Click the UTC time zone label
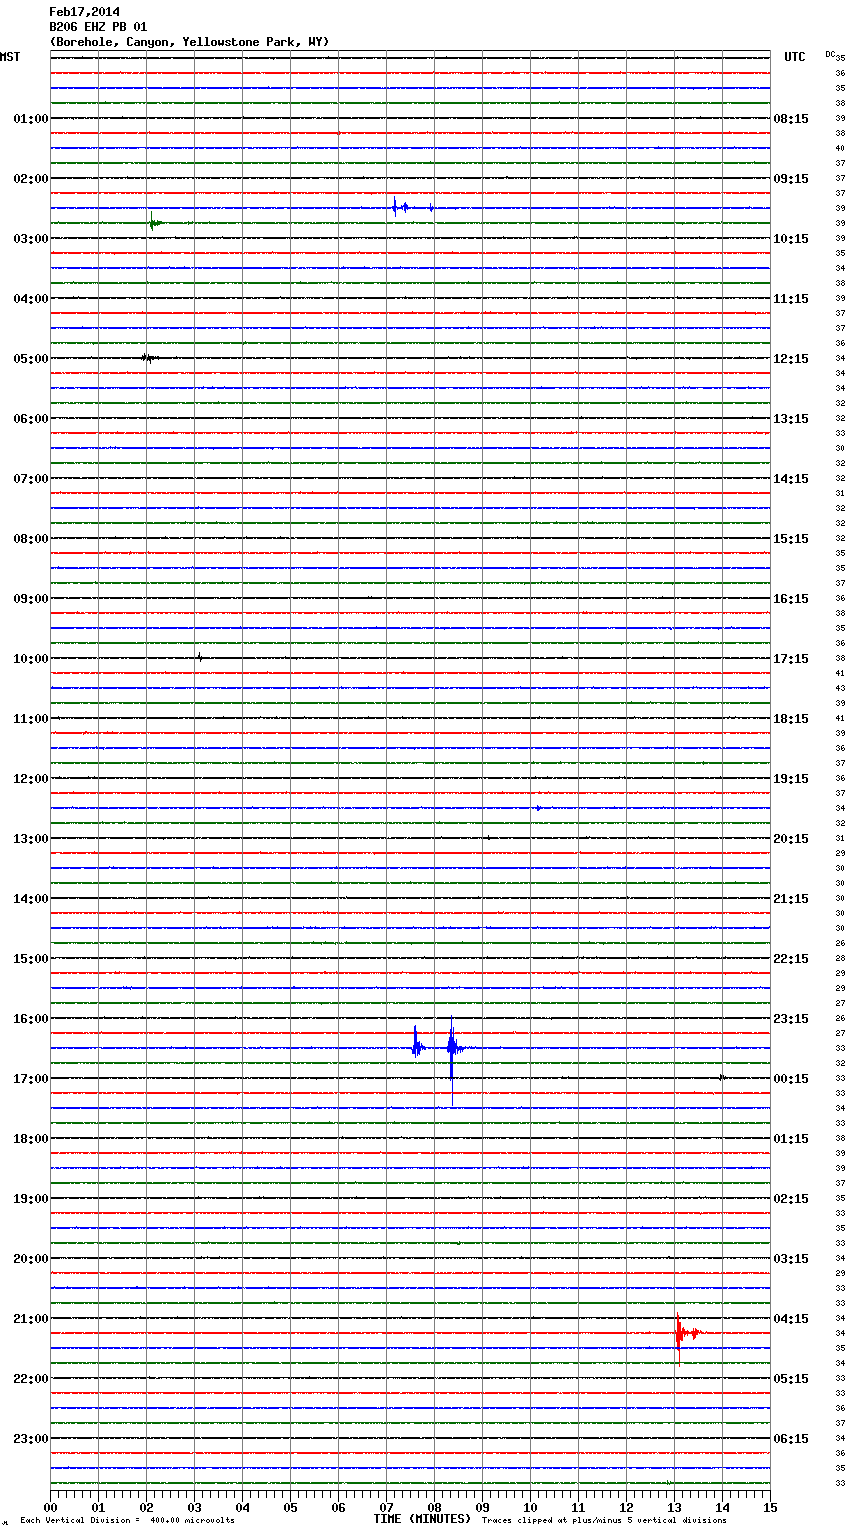850x1534 pixels. (795, 57)
